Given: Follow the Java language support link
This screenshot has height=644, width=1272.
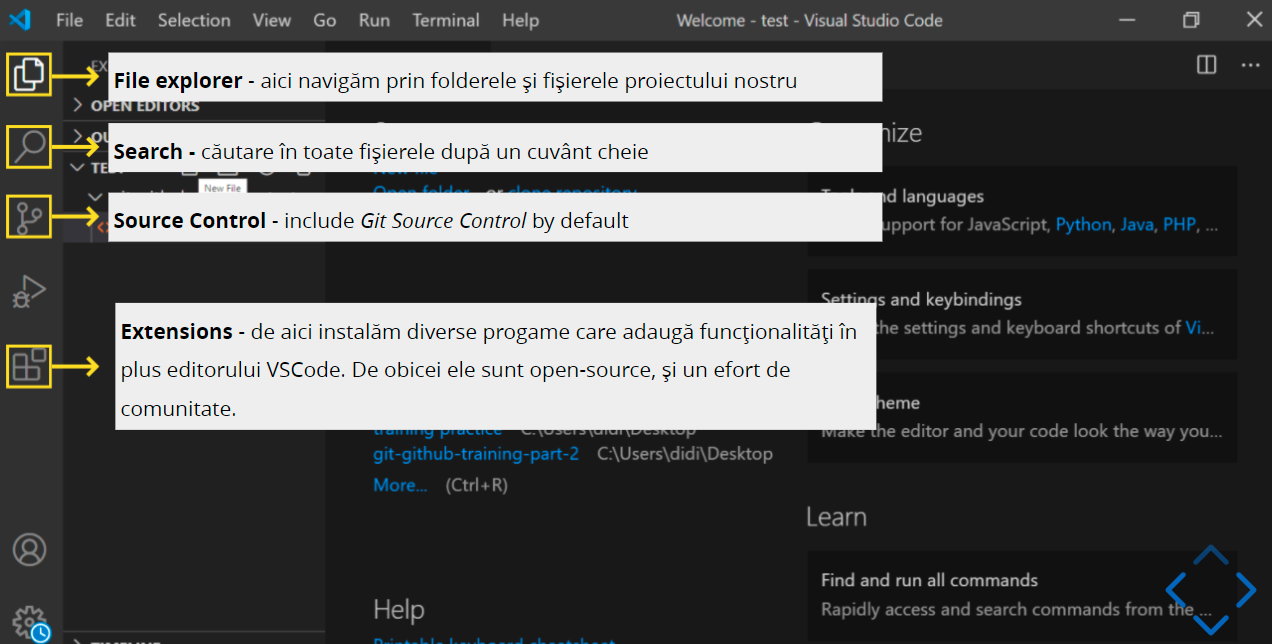Looking at the screenshot, I should pyautogui.click(x=1137, y=225).
